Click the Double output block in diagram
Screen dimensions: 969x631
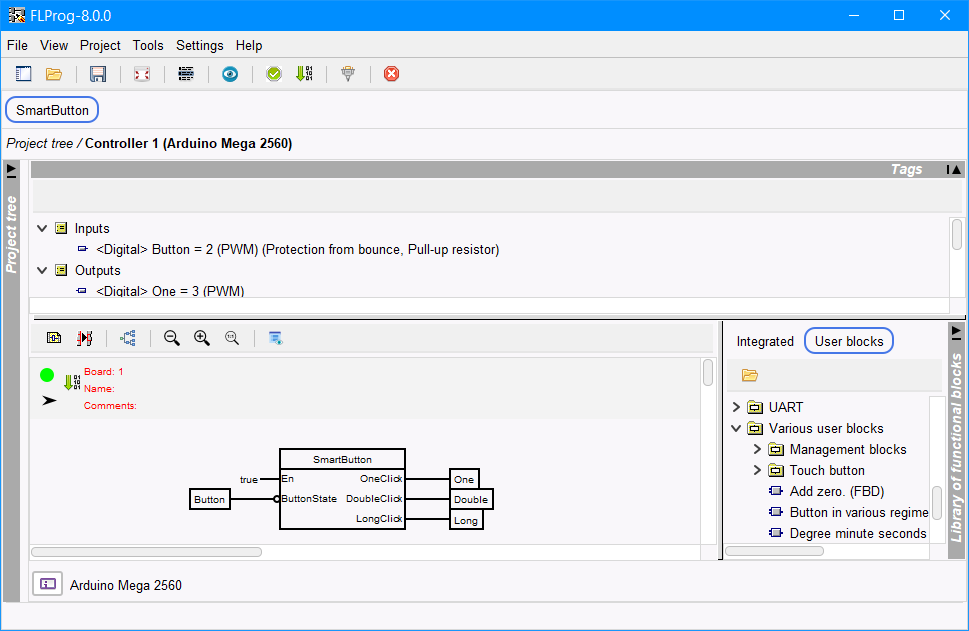471,499
